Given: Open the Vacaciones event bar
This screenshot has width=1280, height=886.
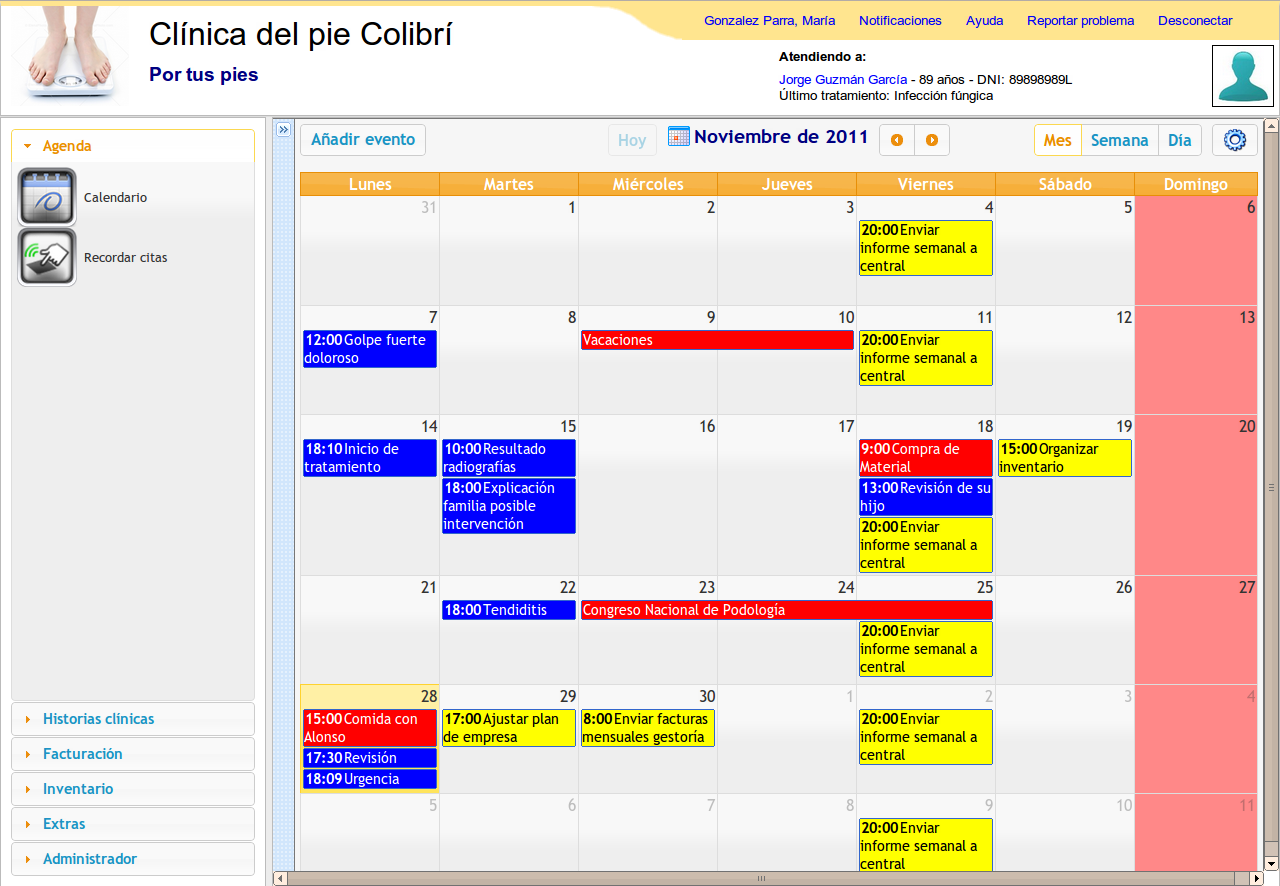Looking at the screenshot, I should coord(717,340).
